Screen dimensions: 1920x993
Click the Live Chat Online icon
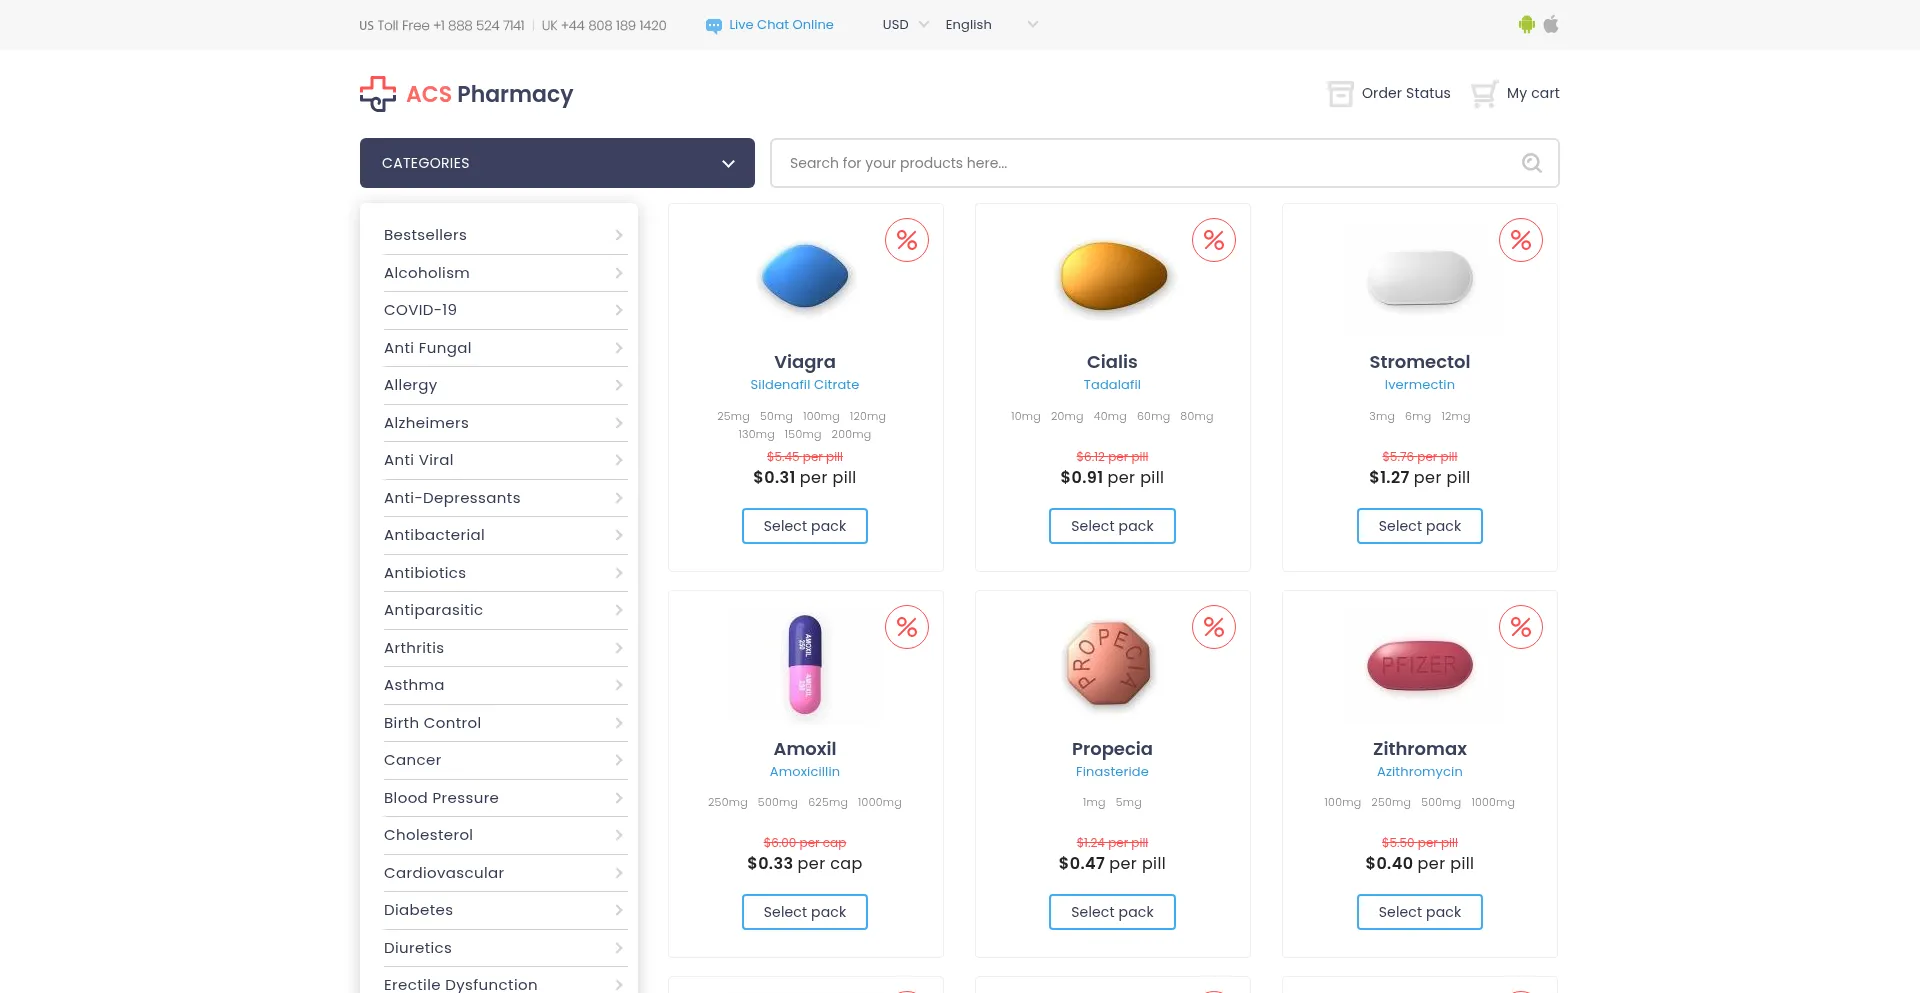coord(713,26)
